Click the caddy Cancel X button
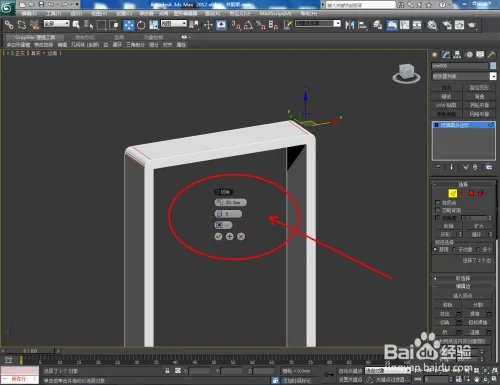Screen dimensions: 500x385 (241, 236)
